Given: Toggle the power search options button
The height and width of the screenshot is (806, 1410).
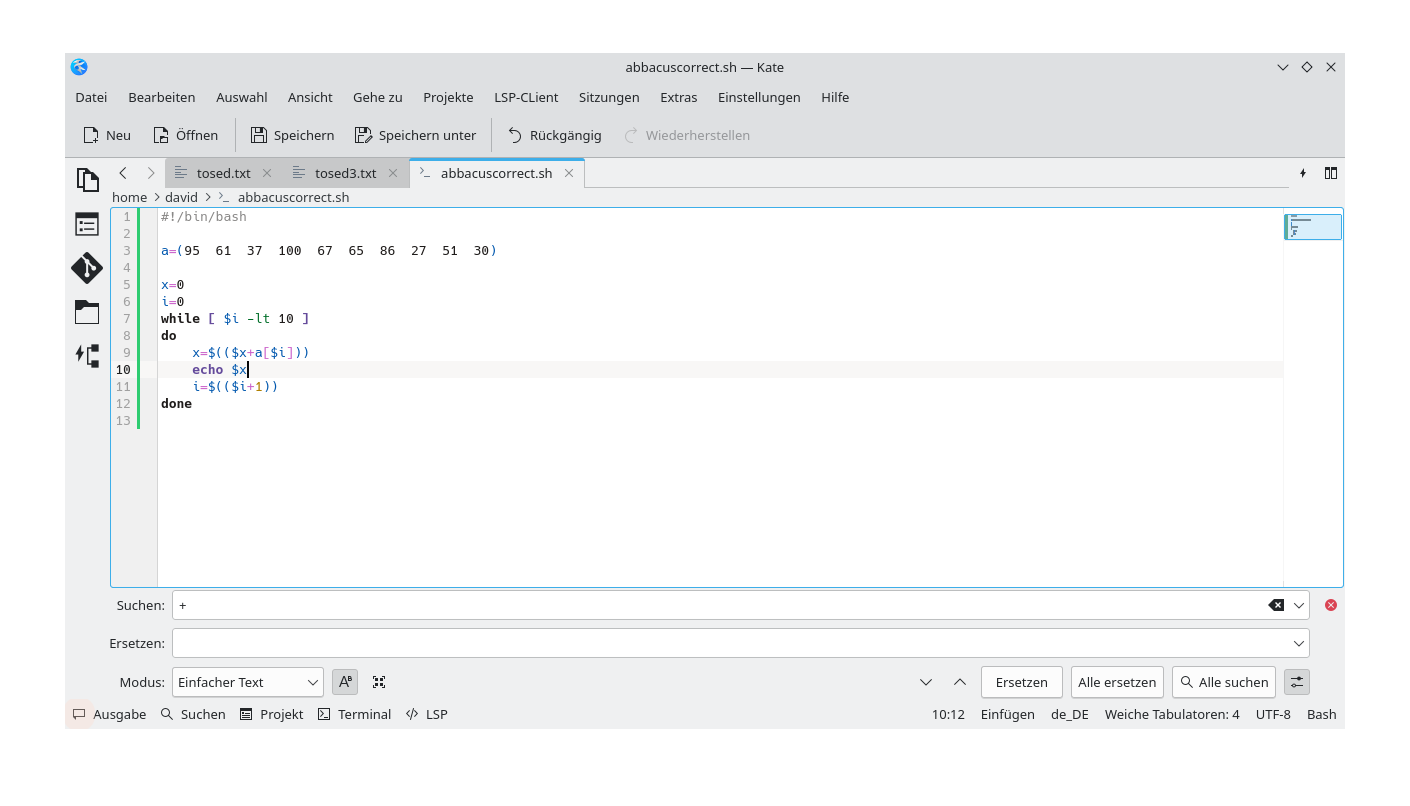Looking at the screenshot, I should point(1296,682).
